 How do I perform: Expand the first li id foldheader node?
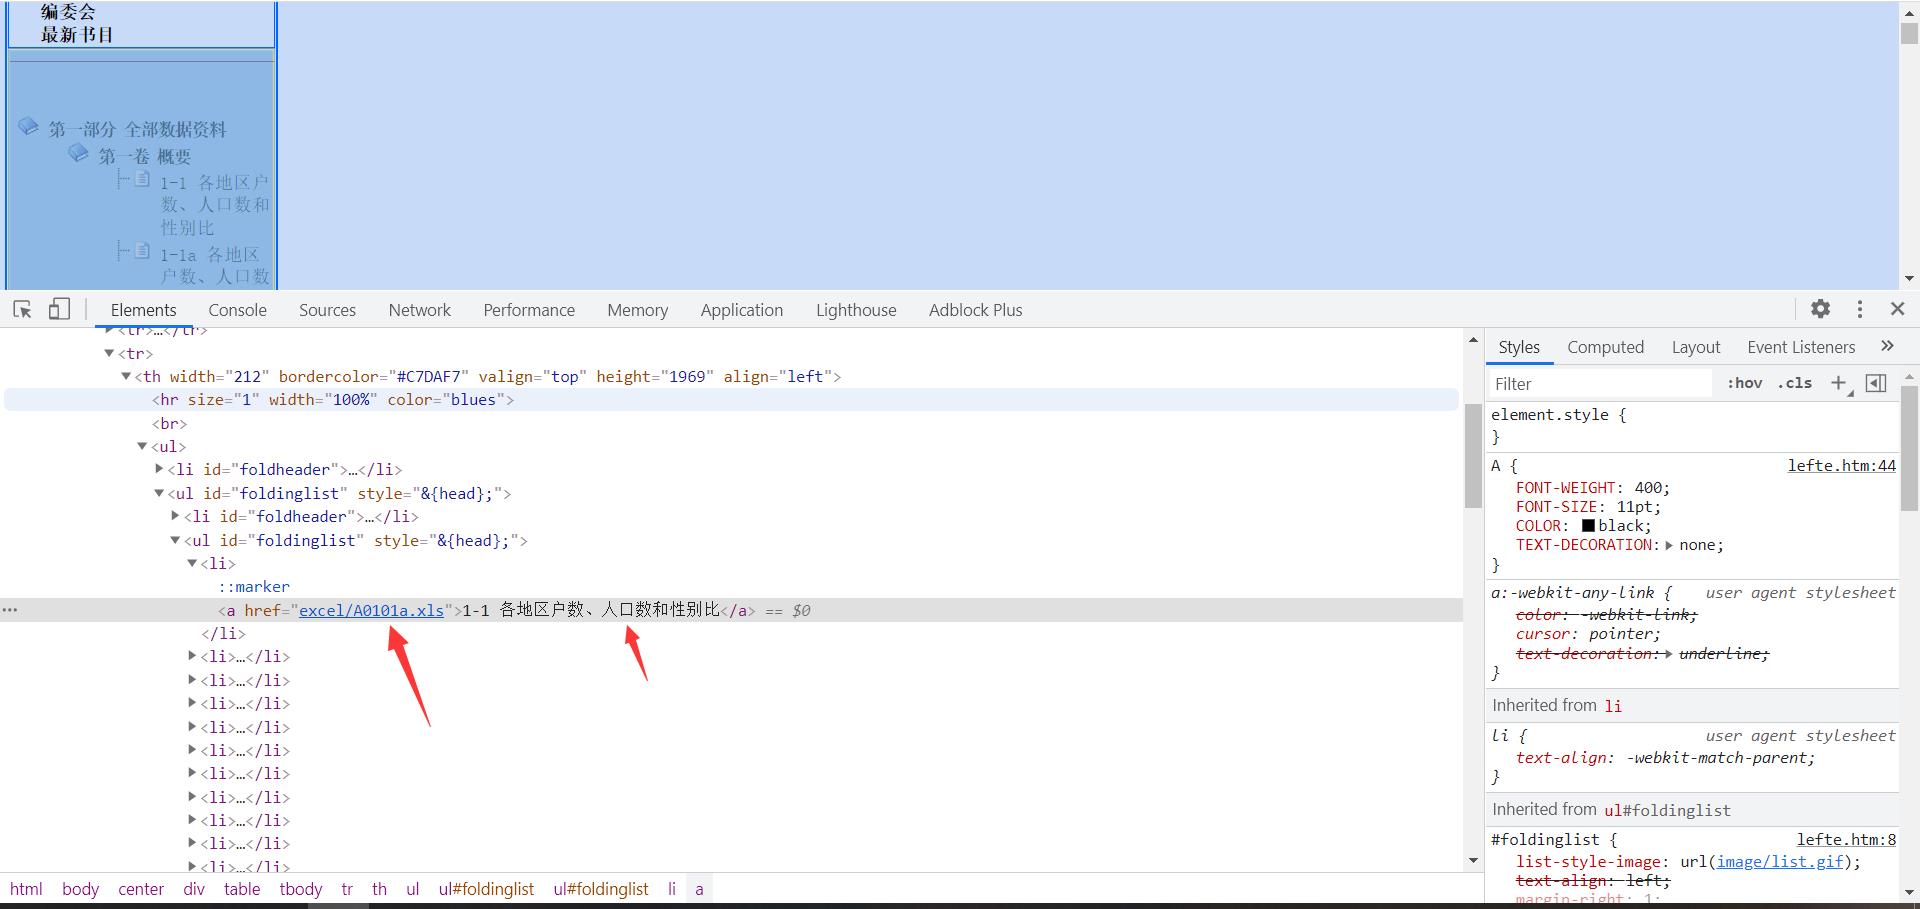click(x=159, y=469)
